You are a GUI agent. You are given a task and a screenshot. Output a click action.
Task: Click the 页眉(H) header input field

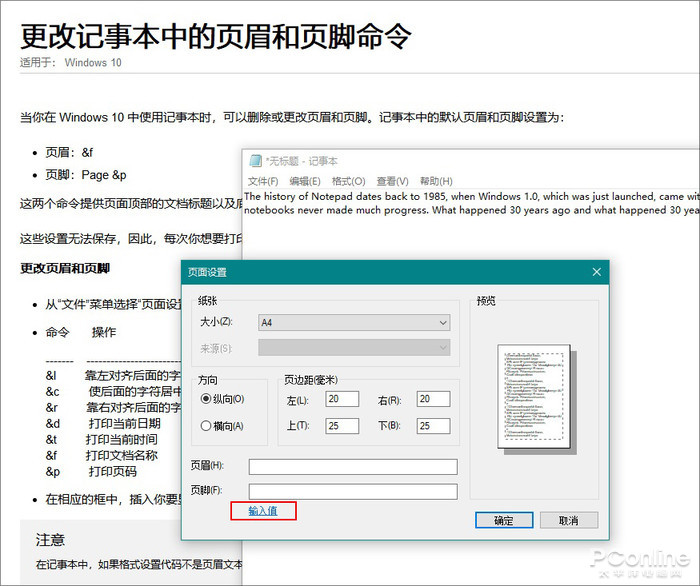pos(353,467)
